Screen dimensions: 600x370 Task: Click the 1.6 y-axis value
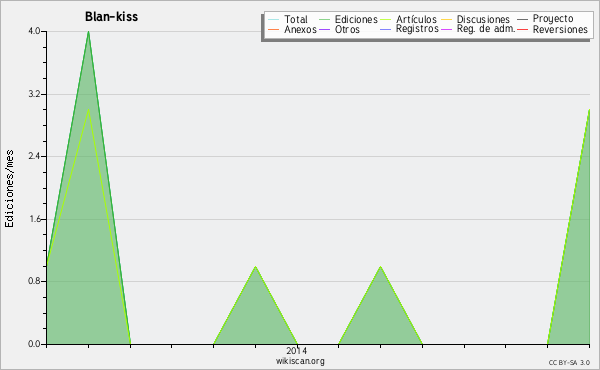(34, 219)
